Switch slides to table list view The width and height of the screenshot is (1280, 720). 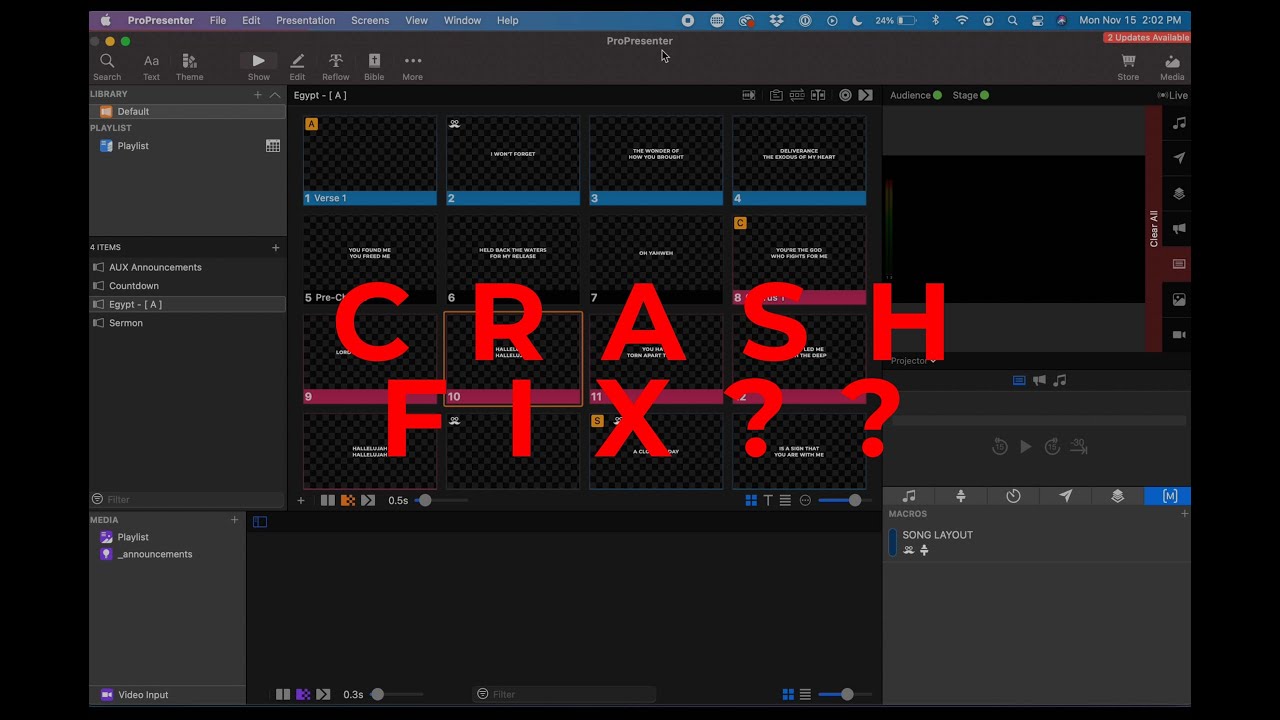coord(785,500)
